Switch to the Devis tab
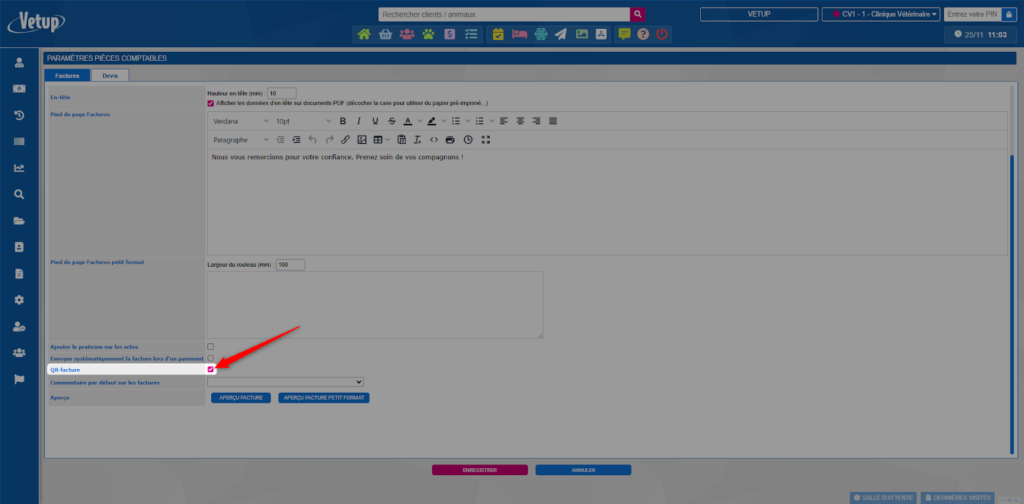The width and height of the screenshot is (1024, 504). tap(110, 75)
